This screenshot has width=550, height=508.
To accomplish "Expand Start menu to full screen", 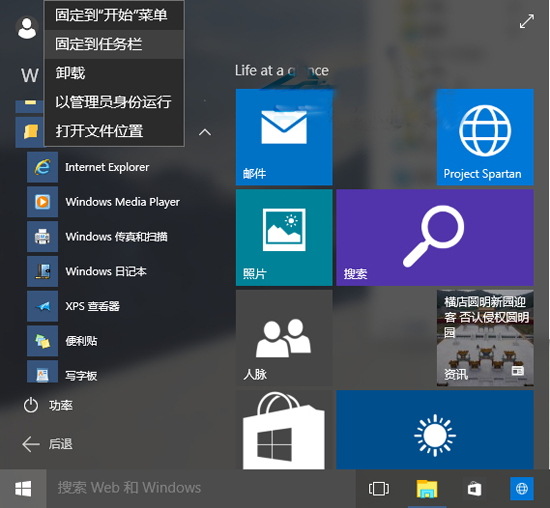I will [x=526, y=21].
